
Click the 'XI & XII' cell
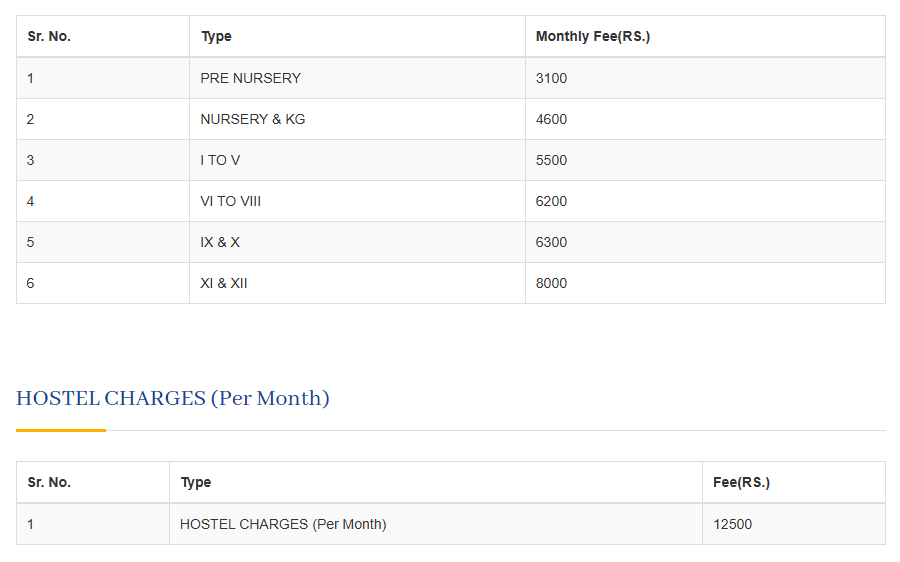click(x=223, y=283)
